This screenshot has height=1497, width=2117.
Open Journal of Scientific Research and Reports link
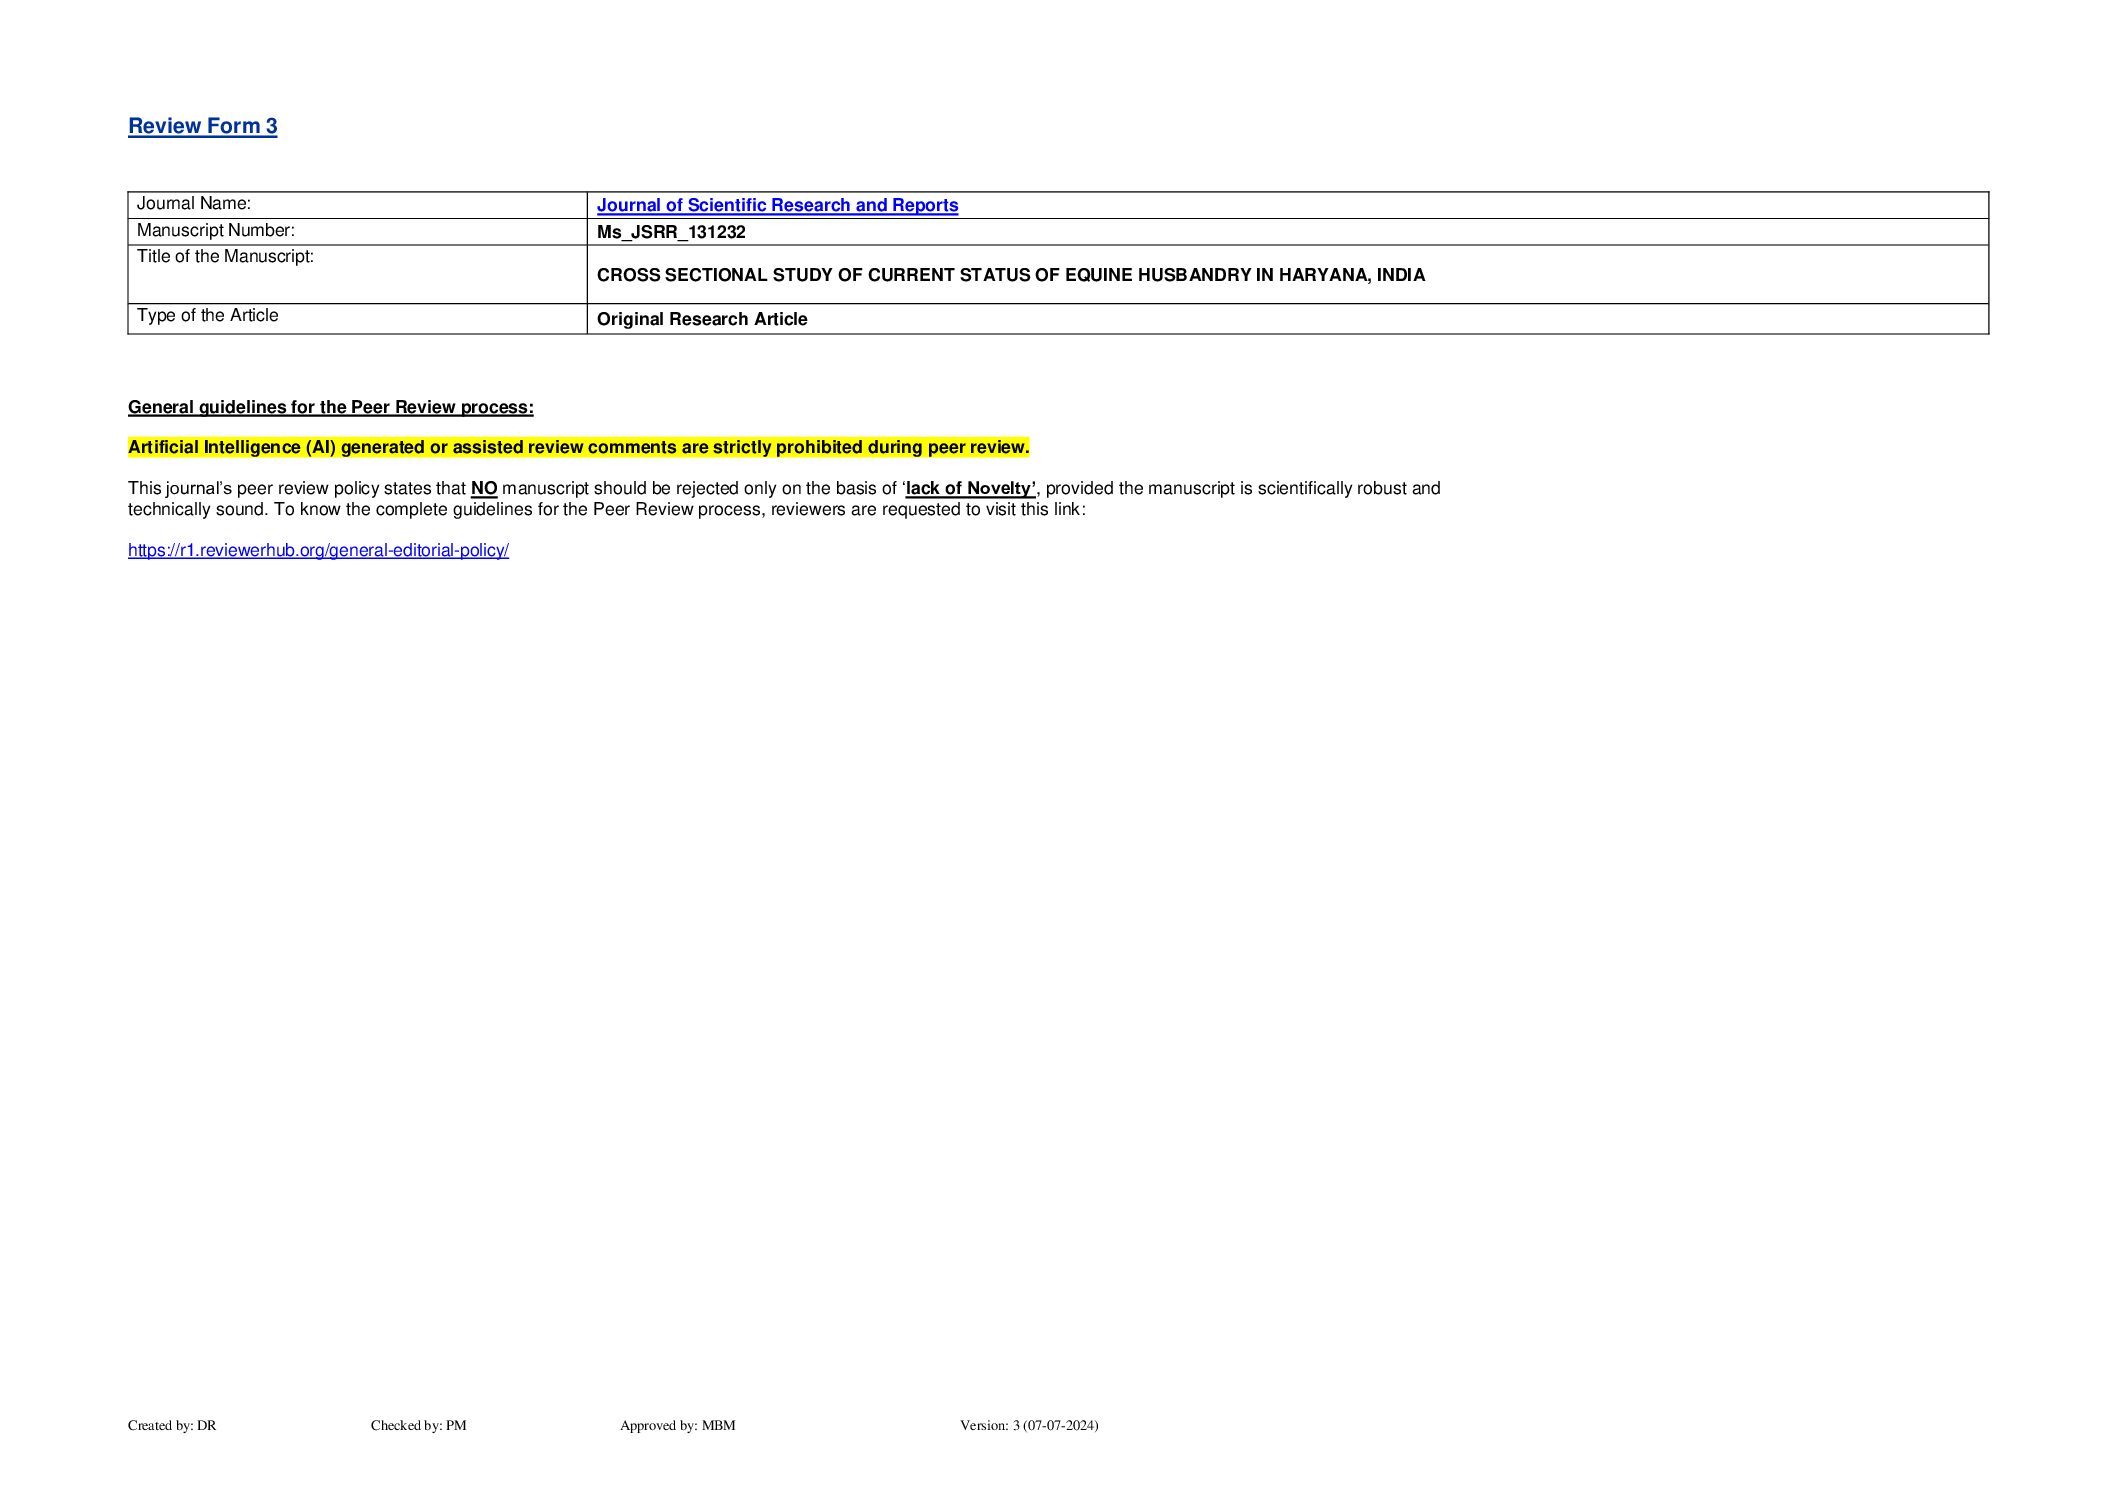pyautogui.click(x=777, y=205)
